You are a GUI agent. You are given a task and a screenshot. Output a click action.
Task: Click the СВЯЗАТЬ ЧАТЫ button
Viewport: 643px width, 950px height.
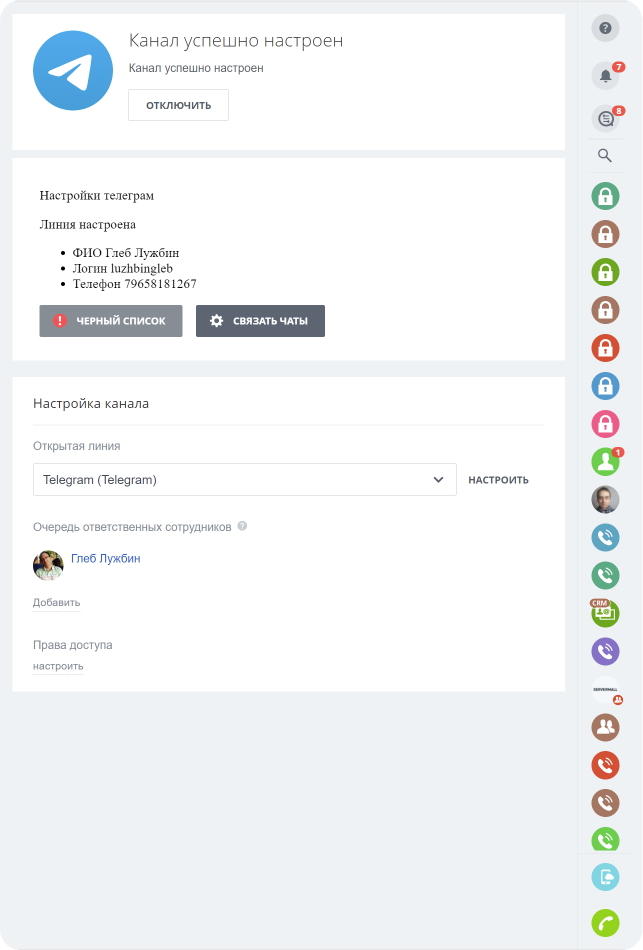tap(260, 321)
